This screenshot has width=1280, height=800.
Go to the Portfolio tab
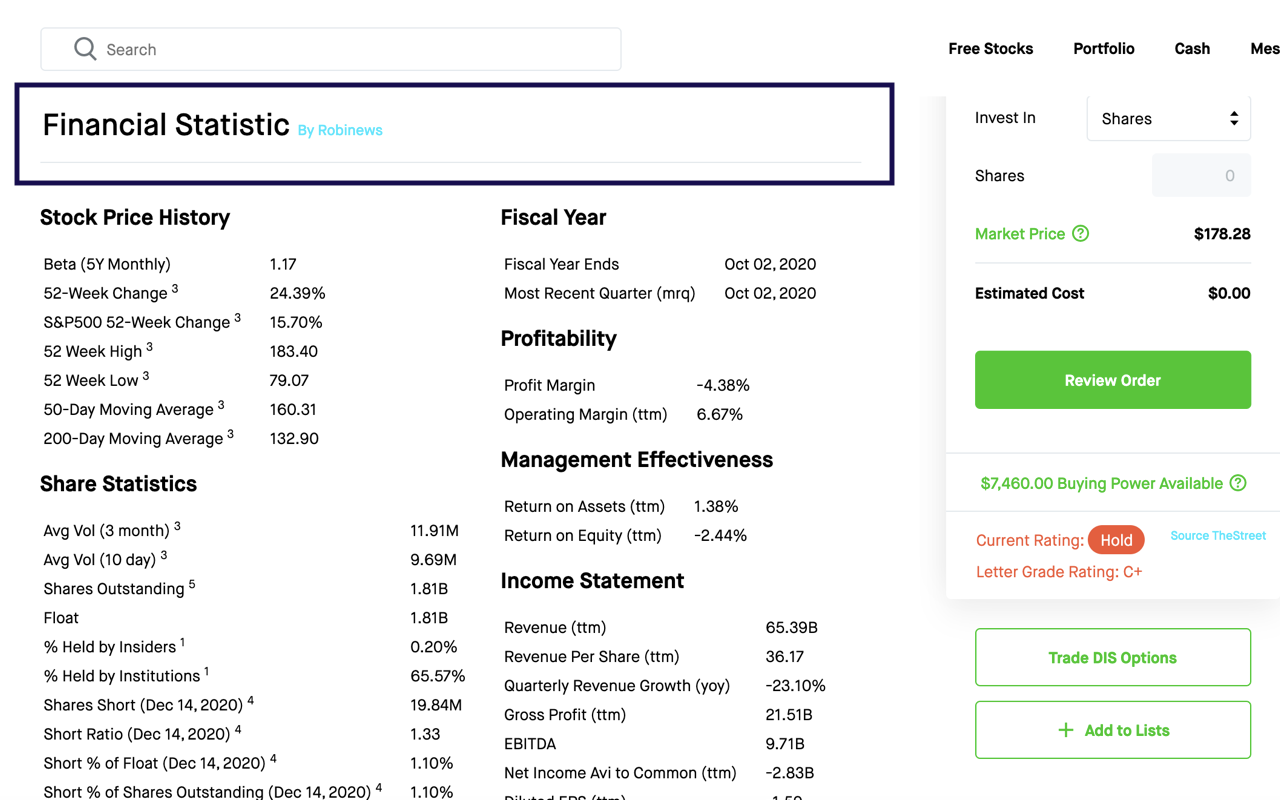click(1103, 48)
